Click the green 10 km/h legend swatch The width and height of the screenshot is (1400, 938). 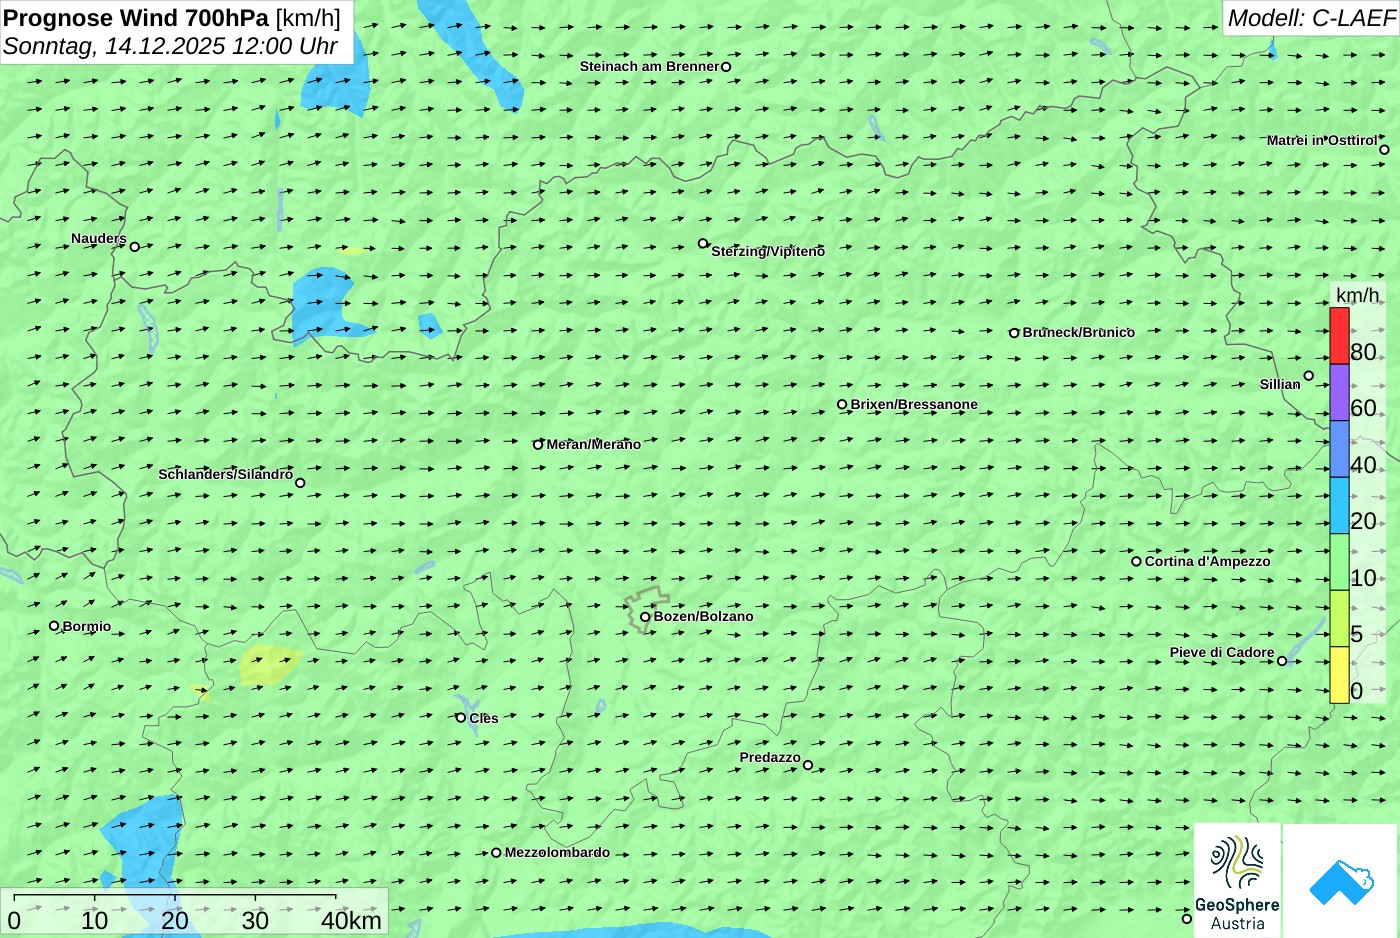pos(1339,562)
